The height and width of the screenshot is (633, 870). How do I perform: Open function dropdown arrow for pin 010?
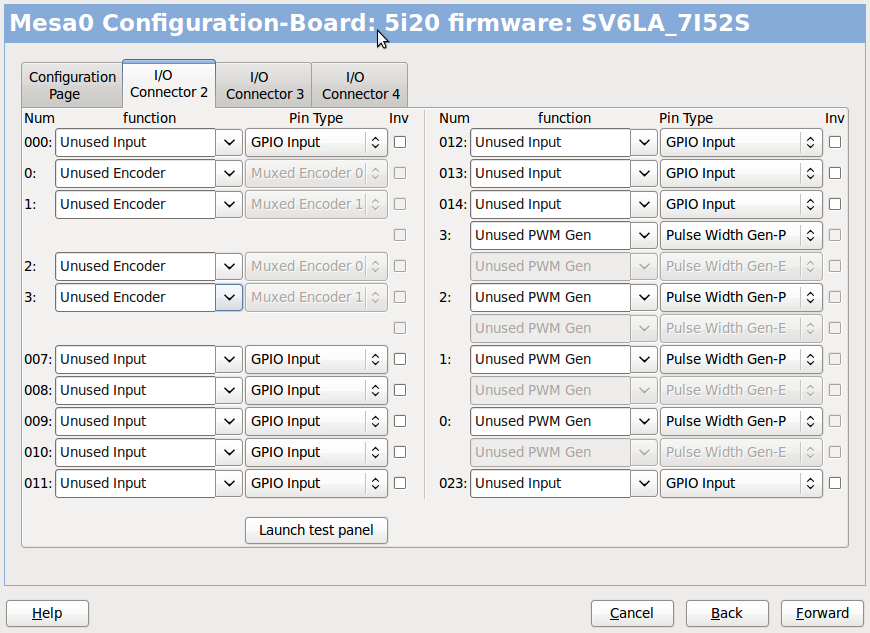(229, 453)
